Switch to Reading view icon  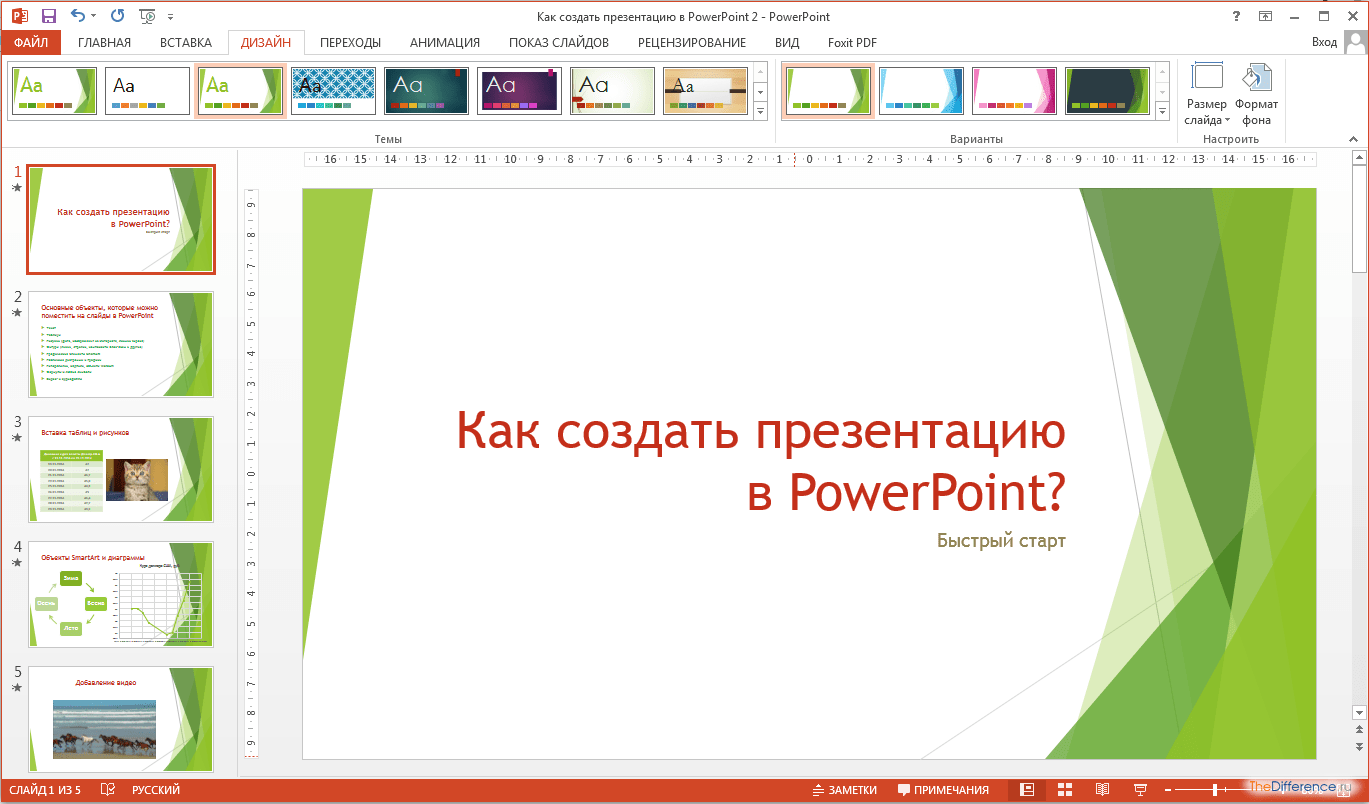(x=1102, y=789)
